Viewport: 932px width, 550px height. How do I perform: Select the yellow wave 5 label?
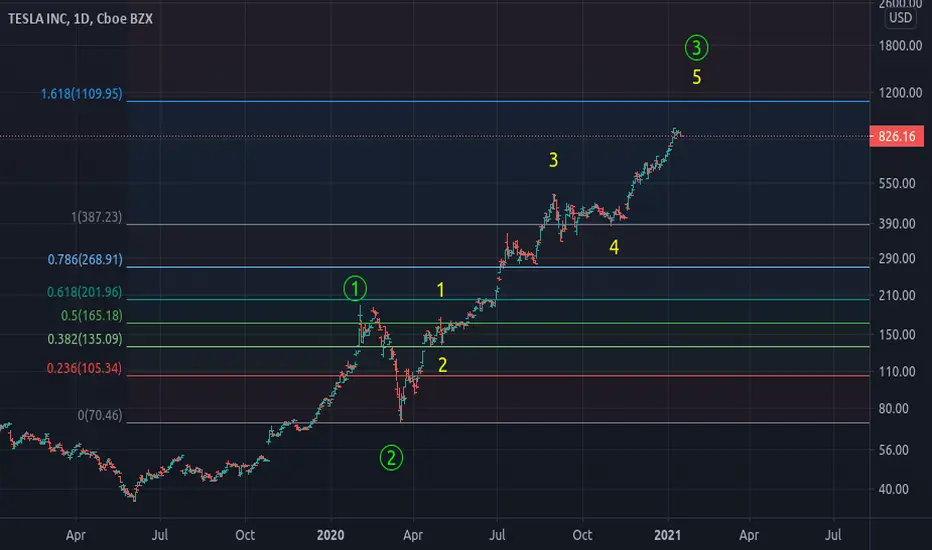pyautogui.click(x=697, y=77)
